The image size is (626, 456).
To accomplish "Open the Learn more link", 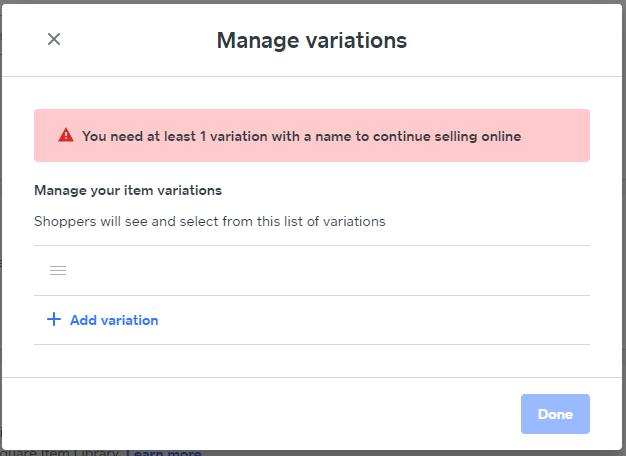I will (163, 453).
